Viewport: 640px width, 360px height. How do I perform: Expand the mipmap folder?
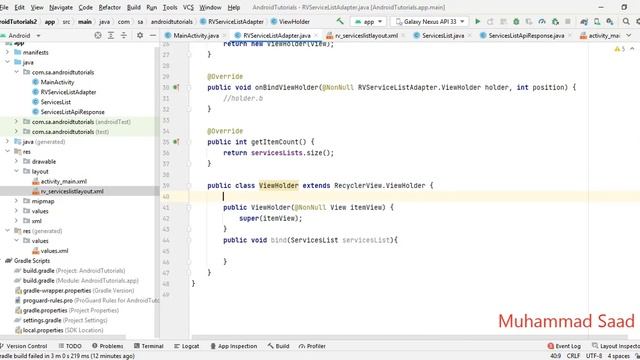tap(16, 201)
